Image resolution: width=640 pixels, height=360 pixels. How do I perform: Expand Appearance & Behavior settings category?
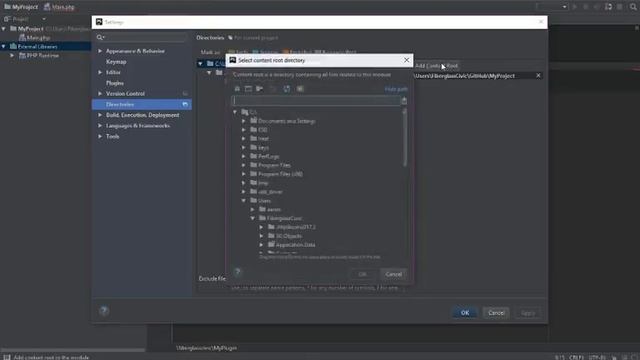click(x=100, y=51)
